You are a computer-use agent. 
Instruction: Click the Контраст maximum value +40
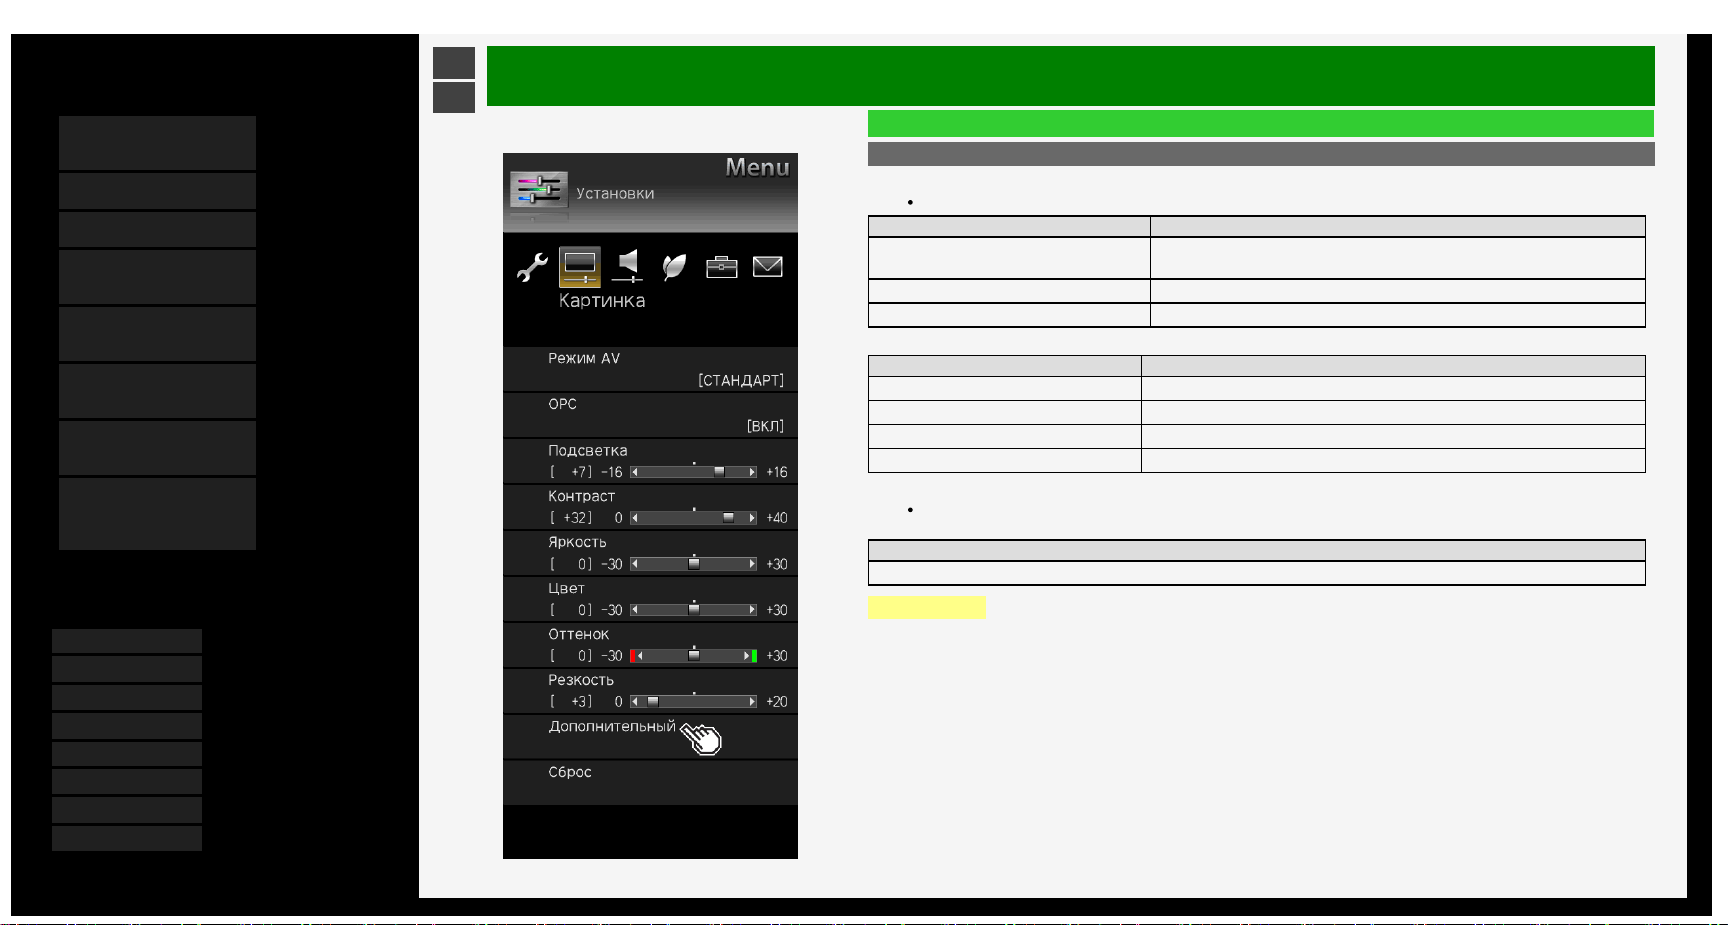point(777,518)
